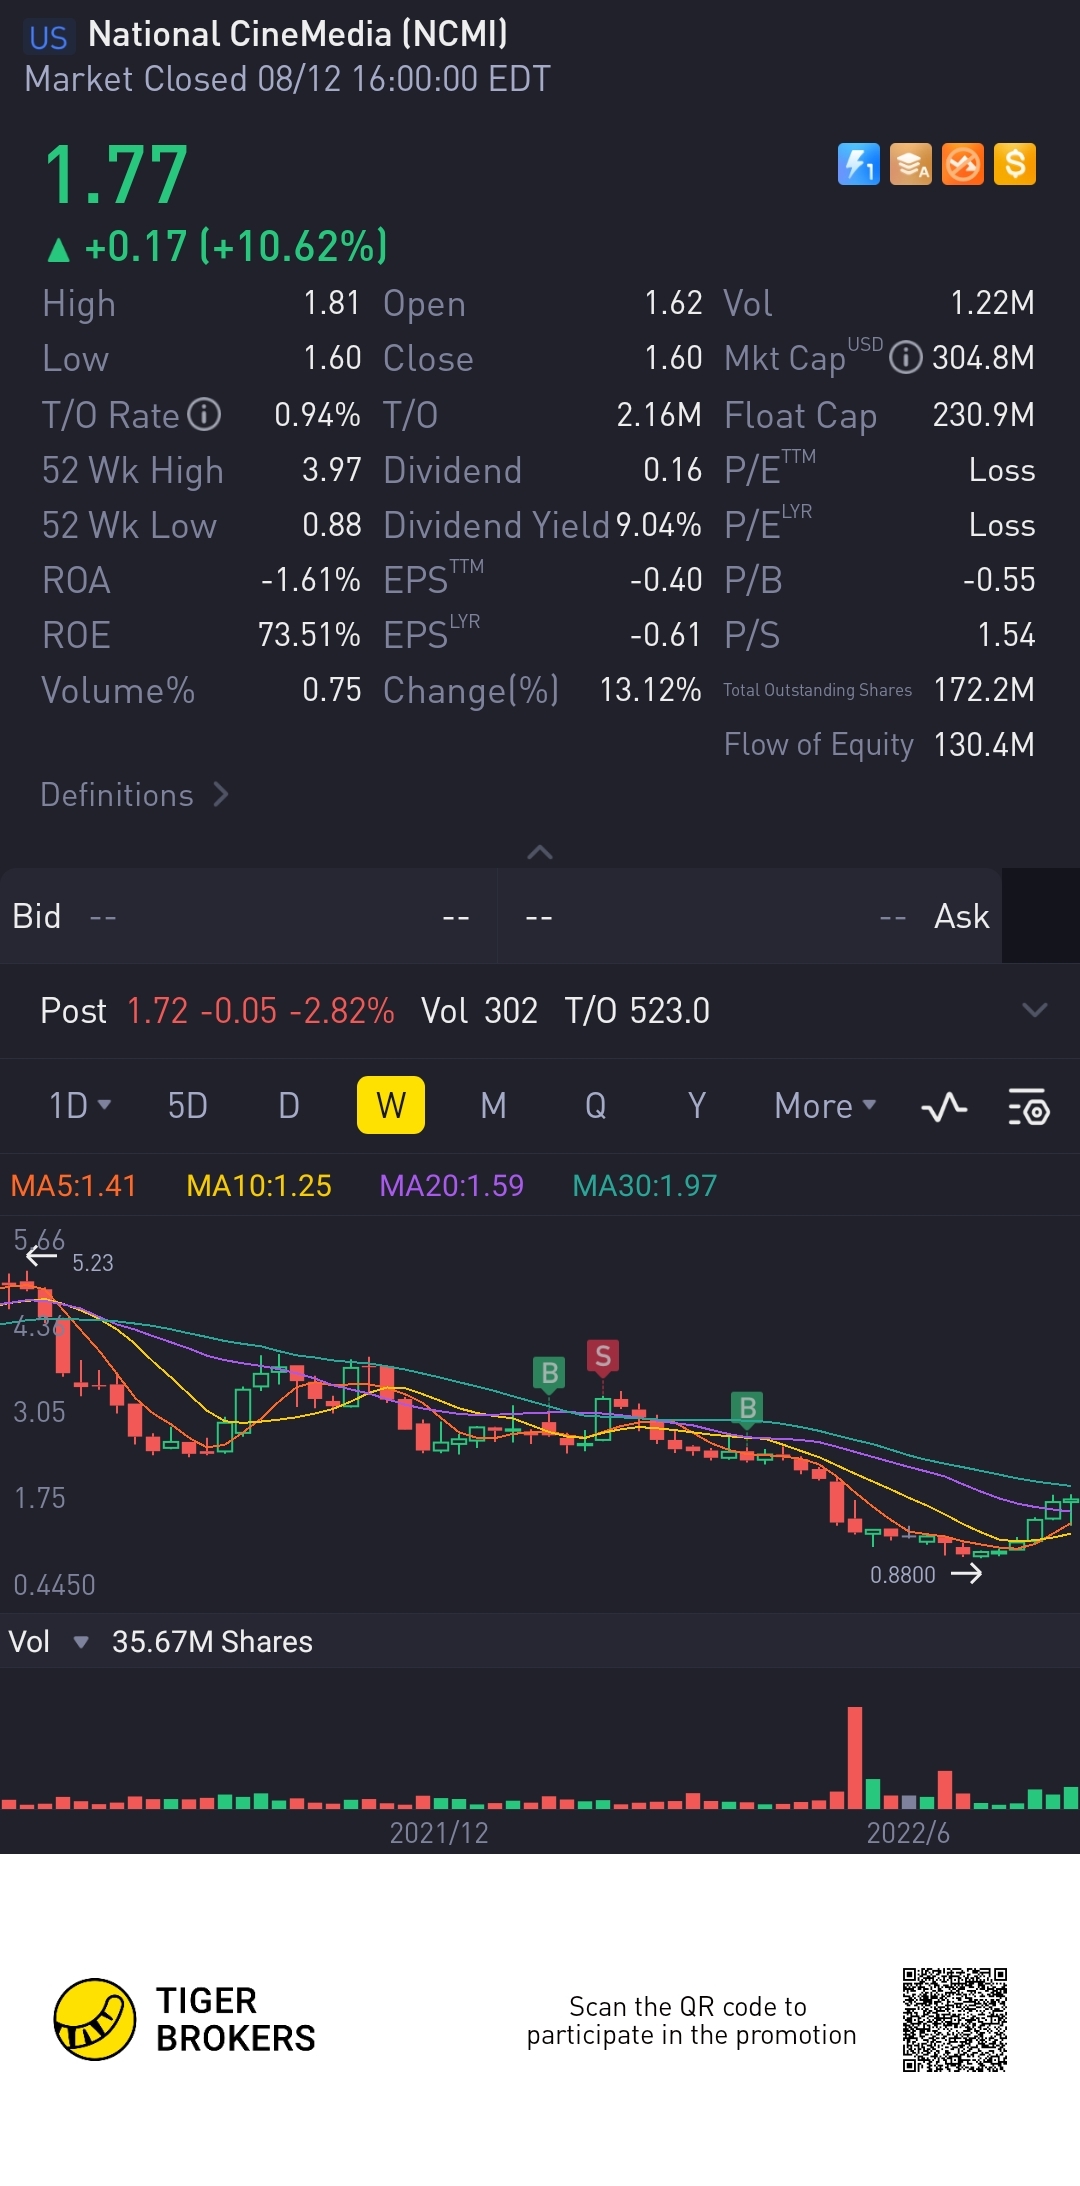Tap the 2022/6 date axis label
The image size is (1080, 2186).
click(x=908, y=1832)
